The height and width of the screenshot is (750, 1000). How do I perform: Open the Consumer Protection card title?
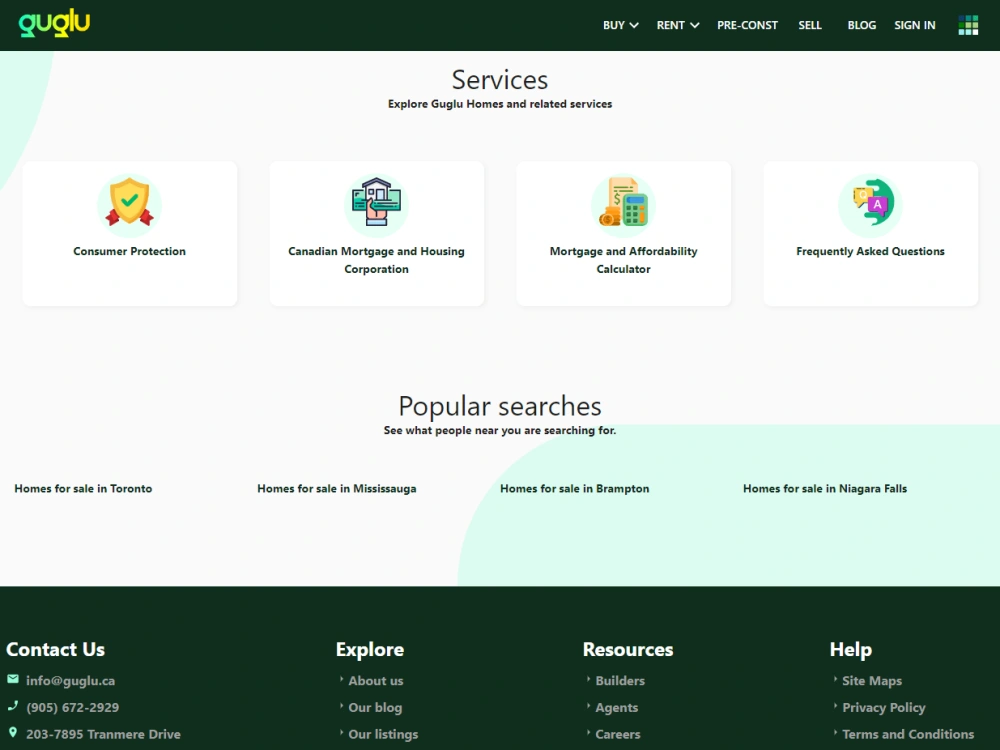129,251
